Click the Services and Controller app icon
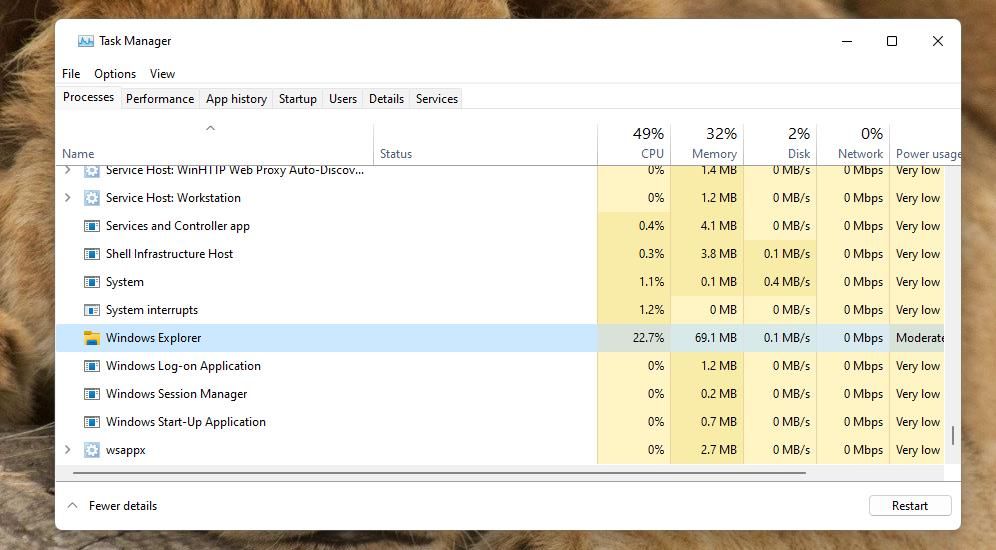This screenshot has width=996, height=550. tap(92, 226)
